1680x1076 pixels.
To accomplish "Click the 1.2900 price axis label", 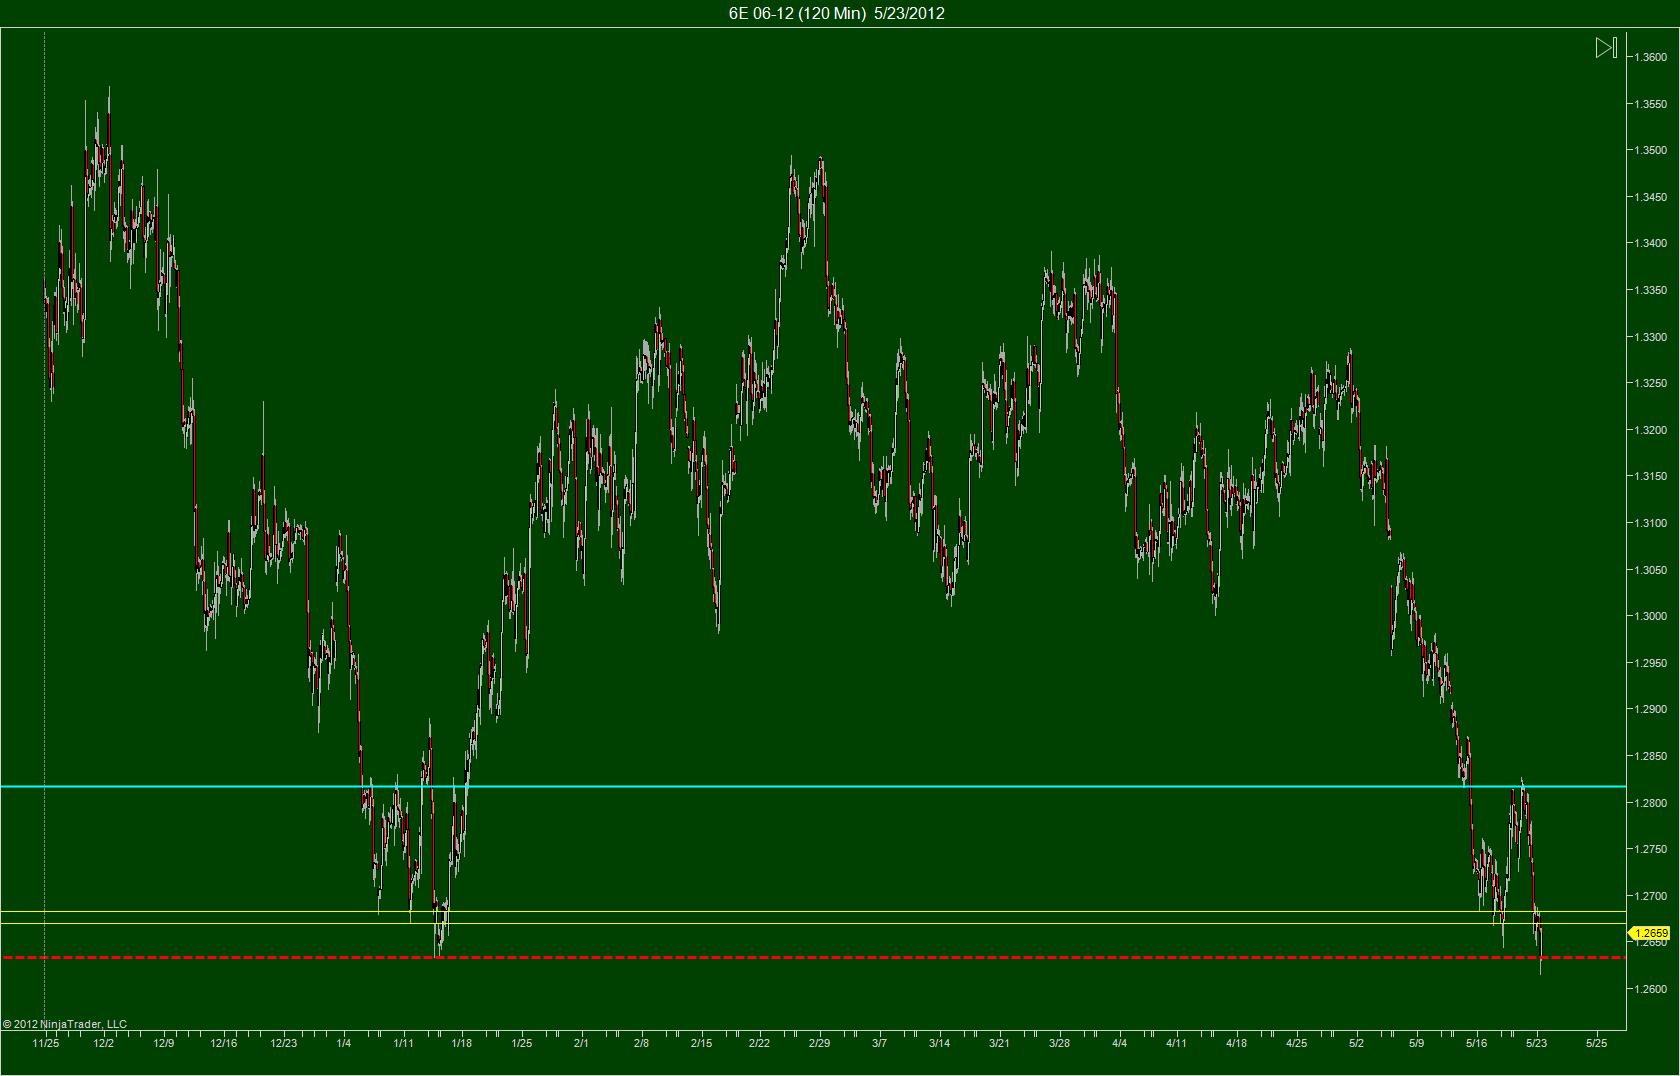I will [1650, 709].
